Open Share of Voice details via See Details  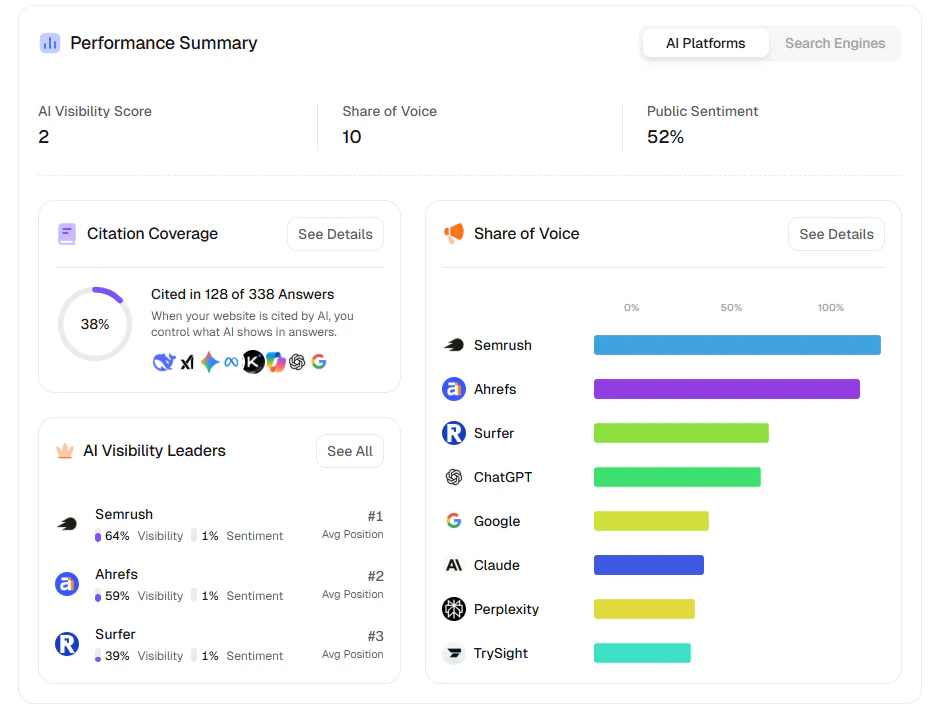(836, 233)
